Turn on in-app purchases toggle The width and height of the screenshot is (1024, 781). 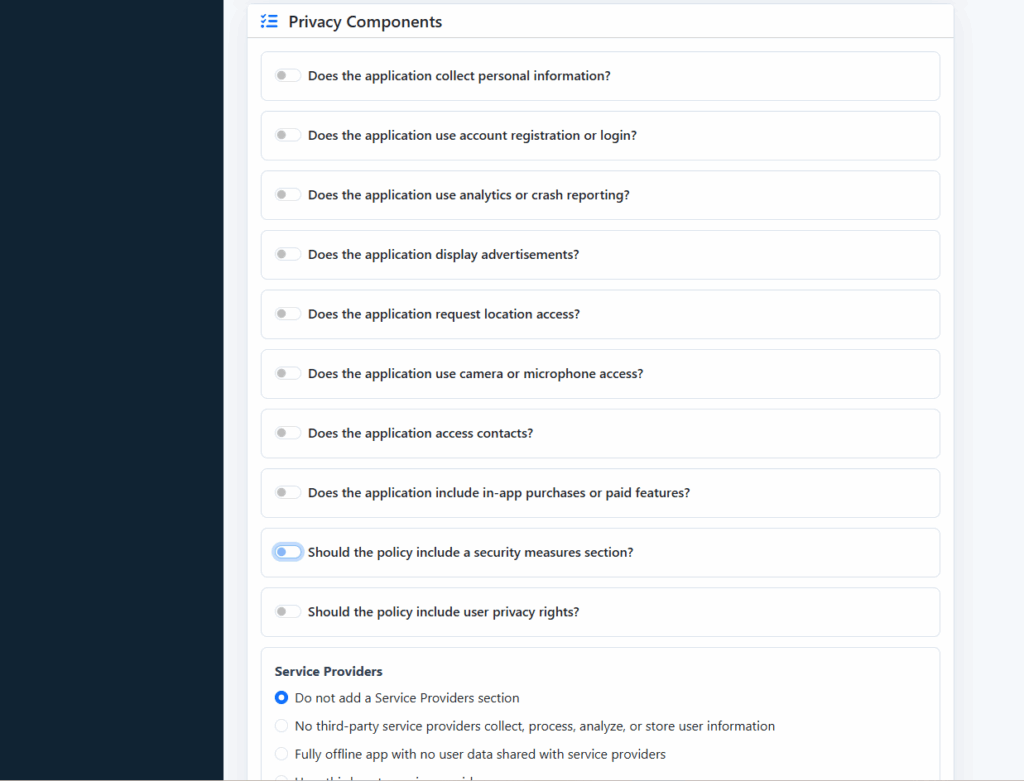point(287,492)
